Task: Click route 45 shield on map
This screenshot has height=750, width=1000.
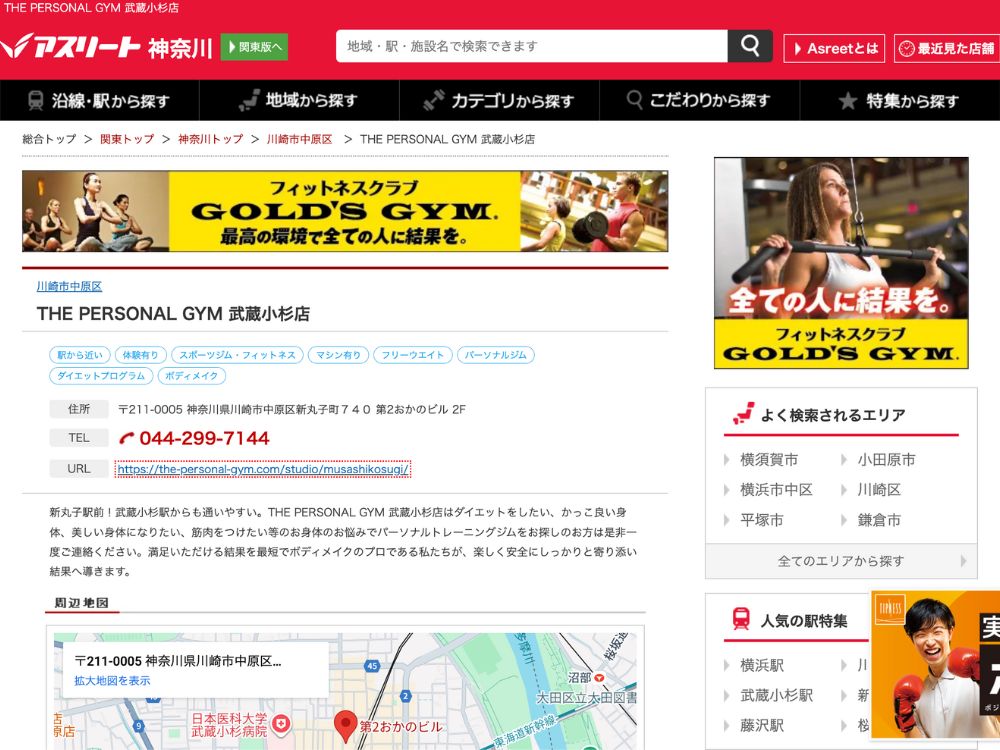Action: point(372,666)
